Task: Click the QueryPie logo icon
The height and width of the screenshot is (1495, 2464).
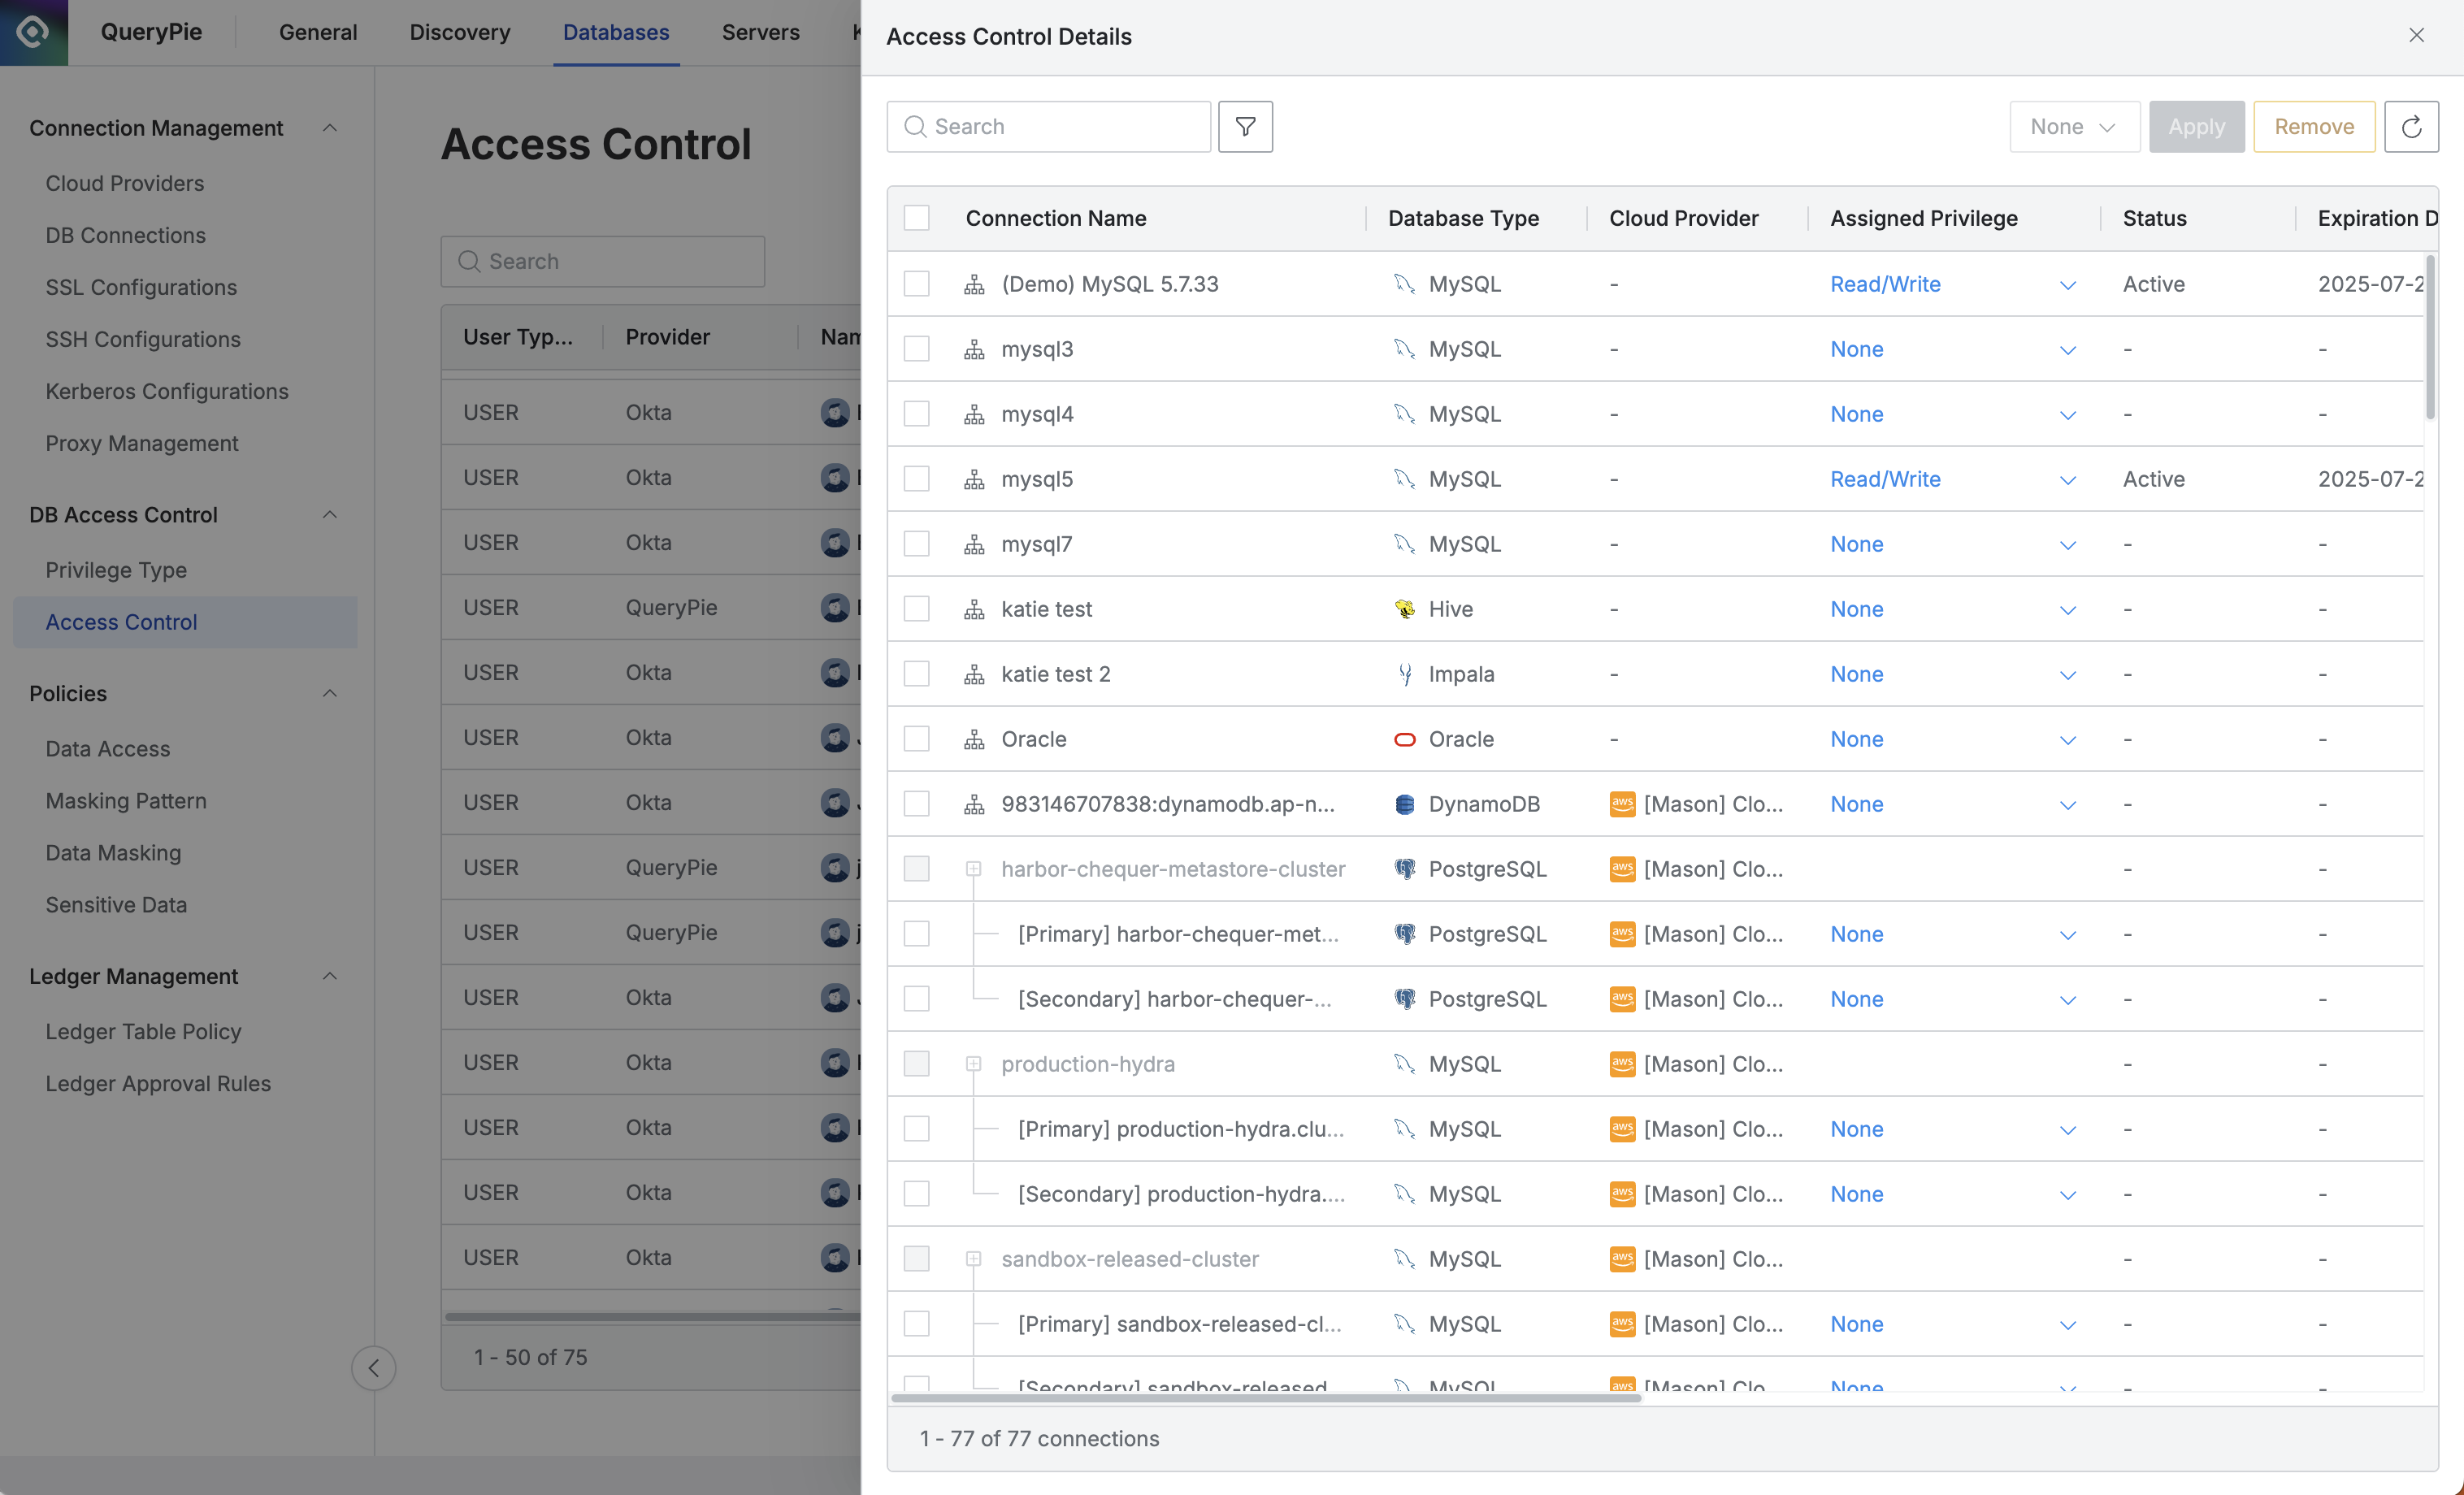Action: coord(33,32)
